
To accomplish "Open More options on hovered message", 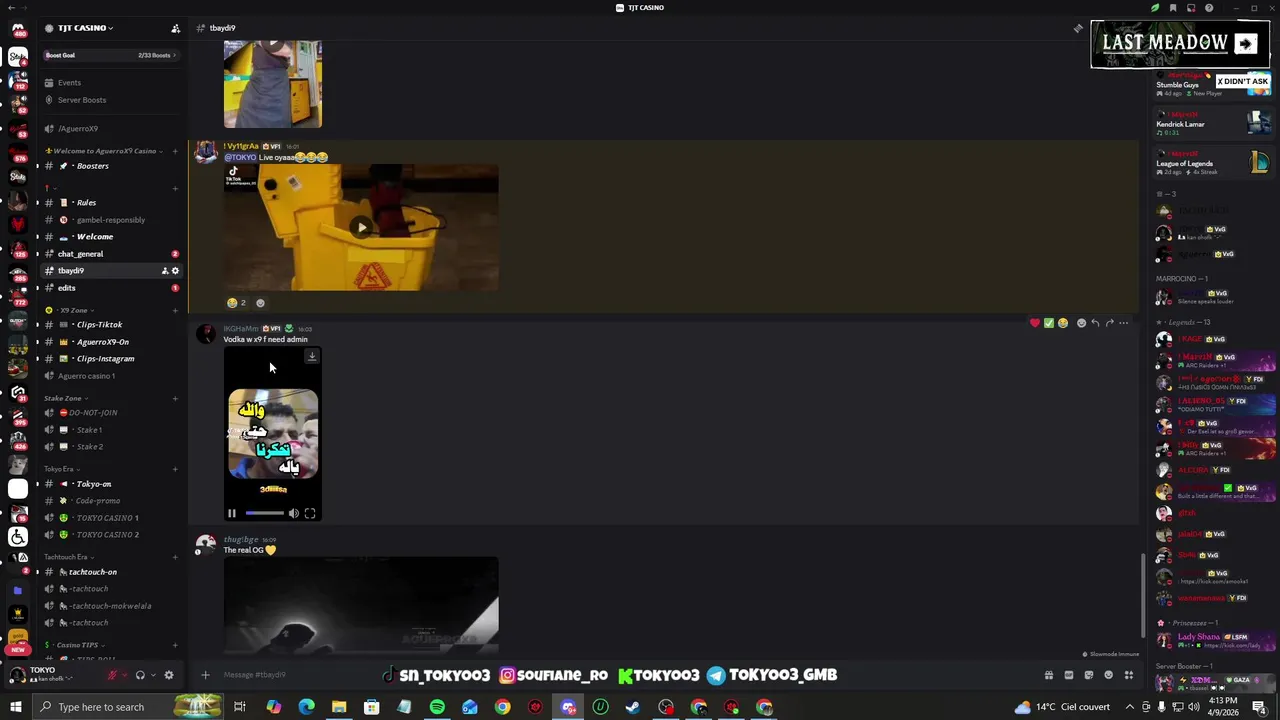I will click(1123, 323).
